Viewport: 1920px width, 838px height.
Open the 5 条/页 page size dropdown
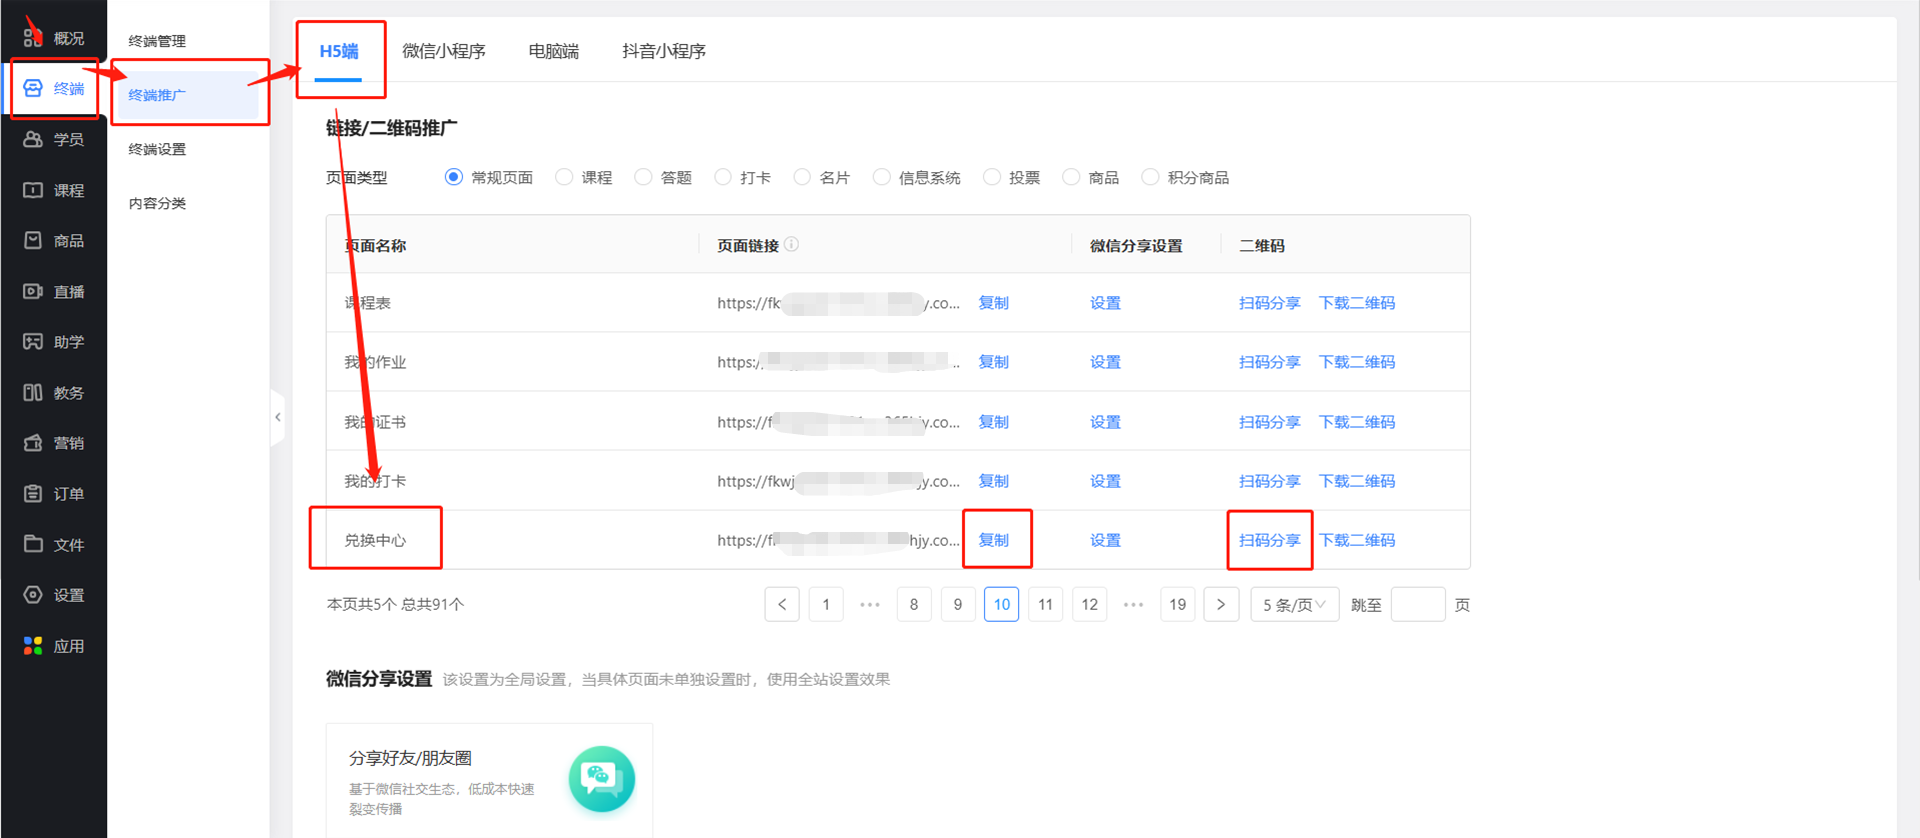(x=1294, y=605)
